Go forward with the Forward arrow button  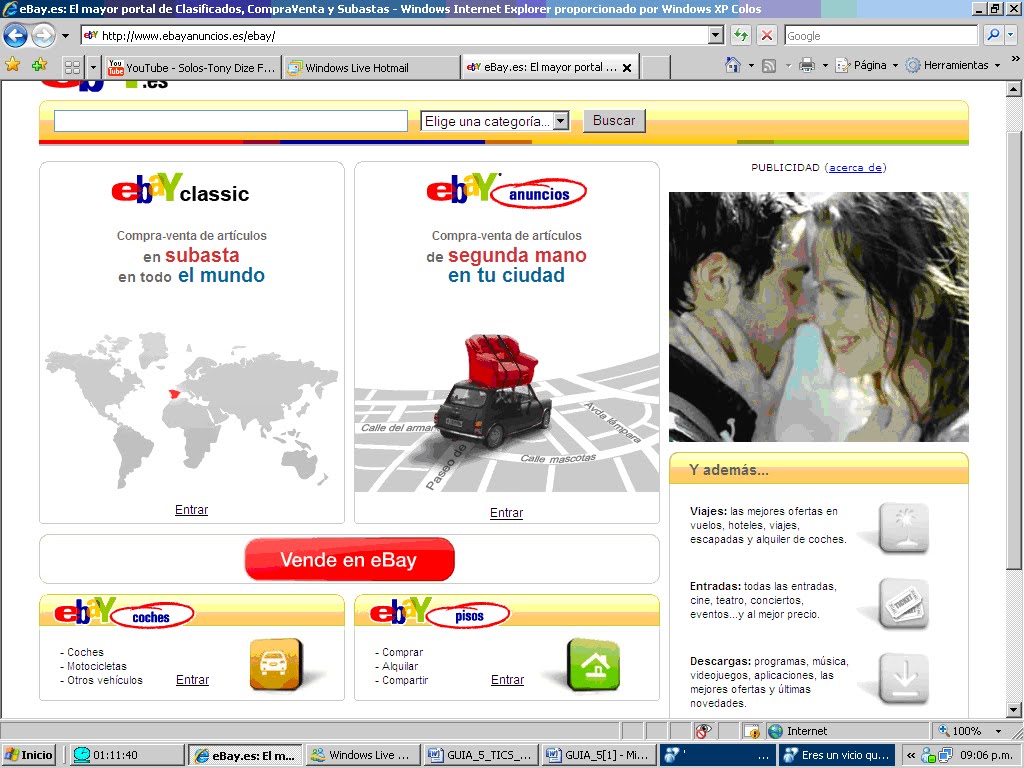coord(43,35)
